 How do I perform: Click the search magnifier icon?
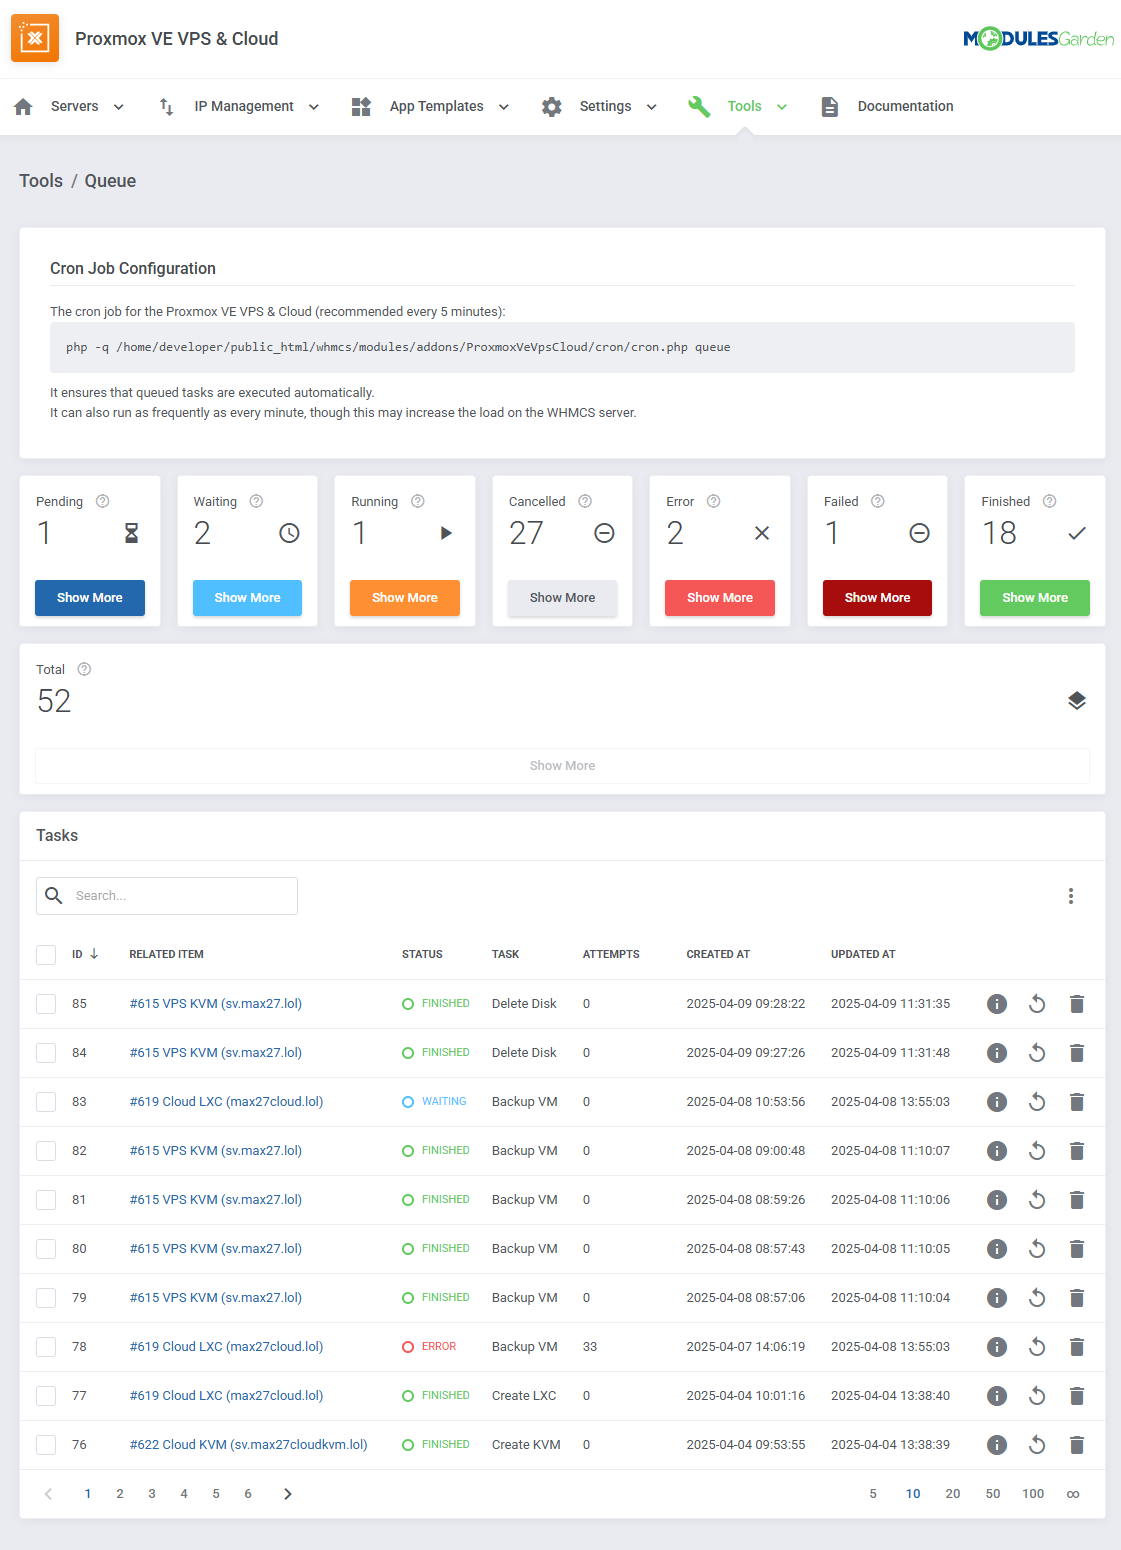(x=54, y=895)
